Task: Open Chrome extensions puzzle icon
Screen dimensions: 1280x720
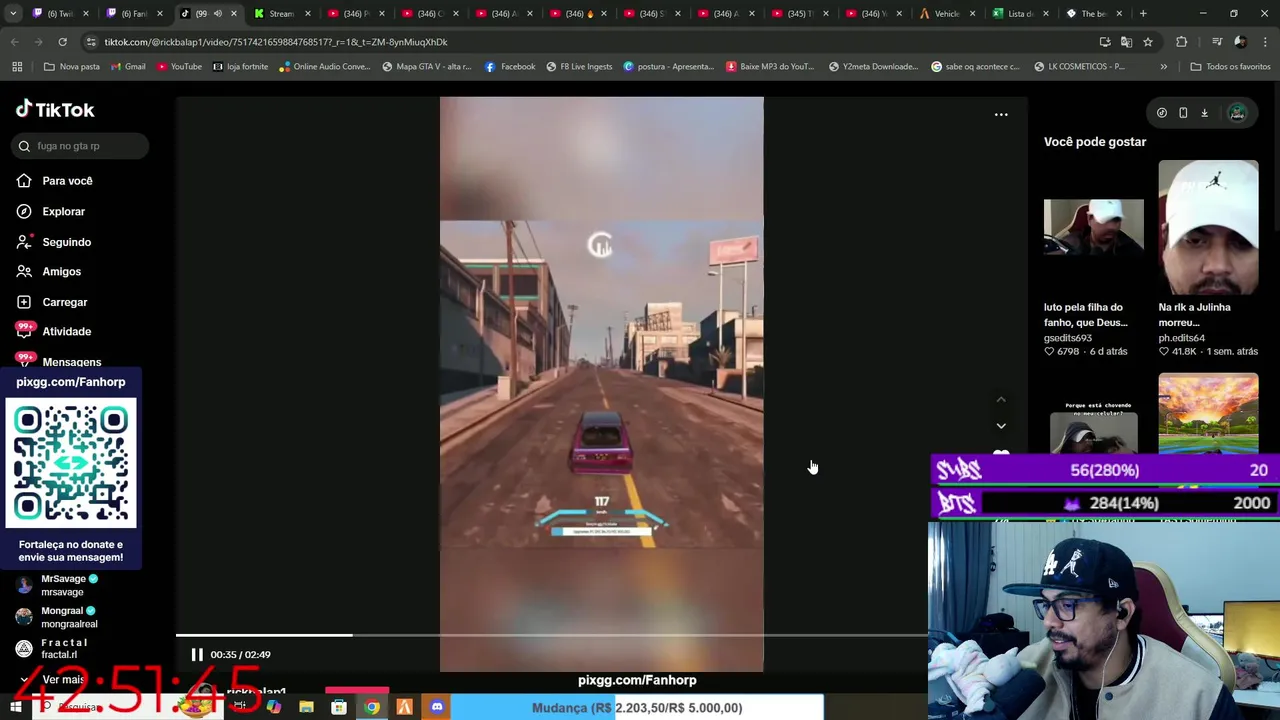Action: coord(1182,42)
